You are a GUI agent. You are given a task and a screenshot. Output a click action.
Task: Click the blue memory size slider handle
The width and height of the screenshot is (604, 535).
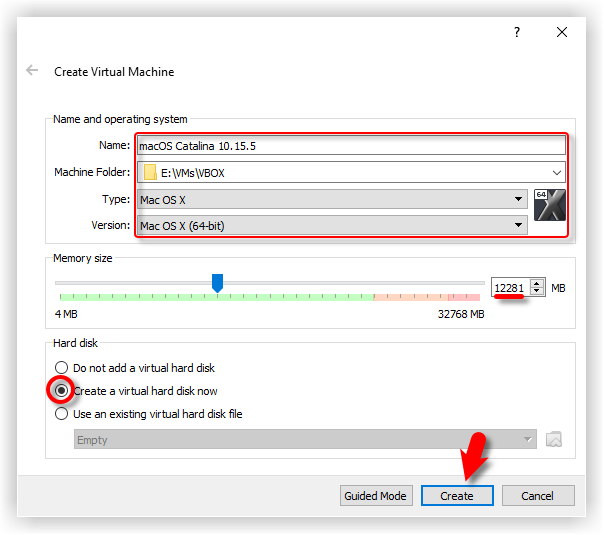[x=217, y=284]
